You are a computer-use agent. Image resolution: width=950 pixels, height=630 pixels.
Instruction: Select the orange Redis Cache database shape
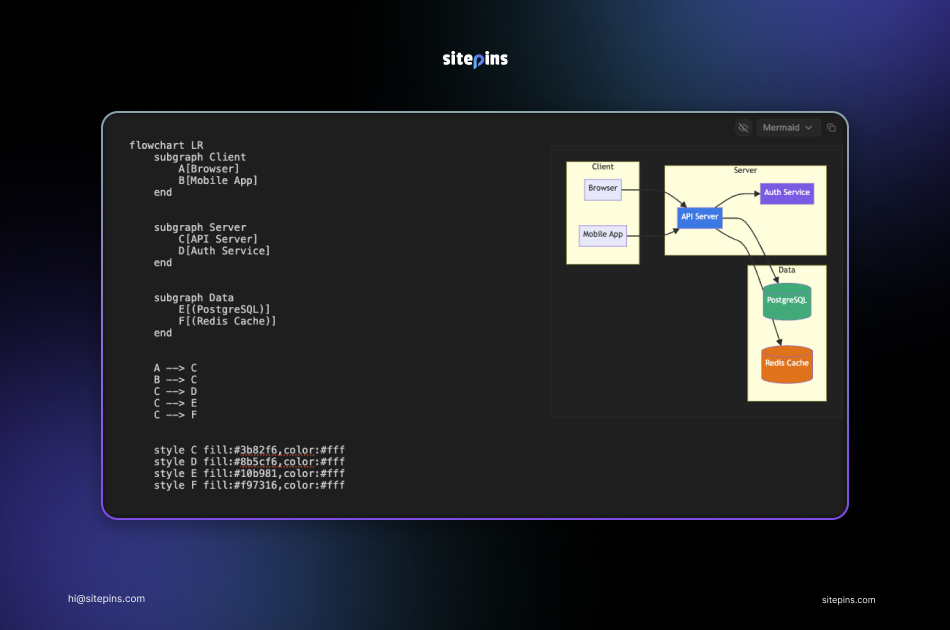pyautogui.click(x=787, y=363)
